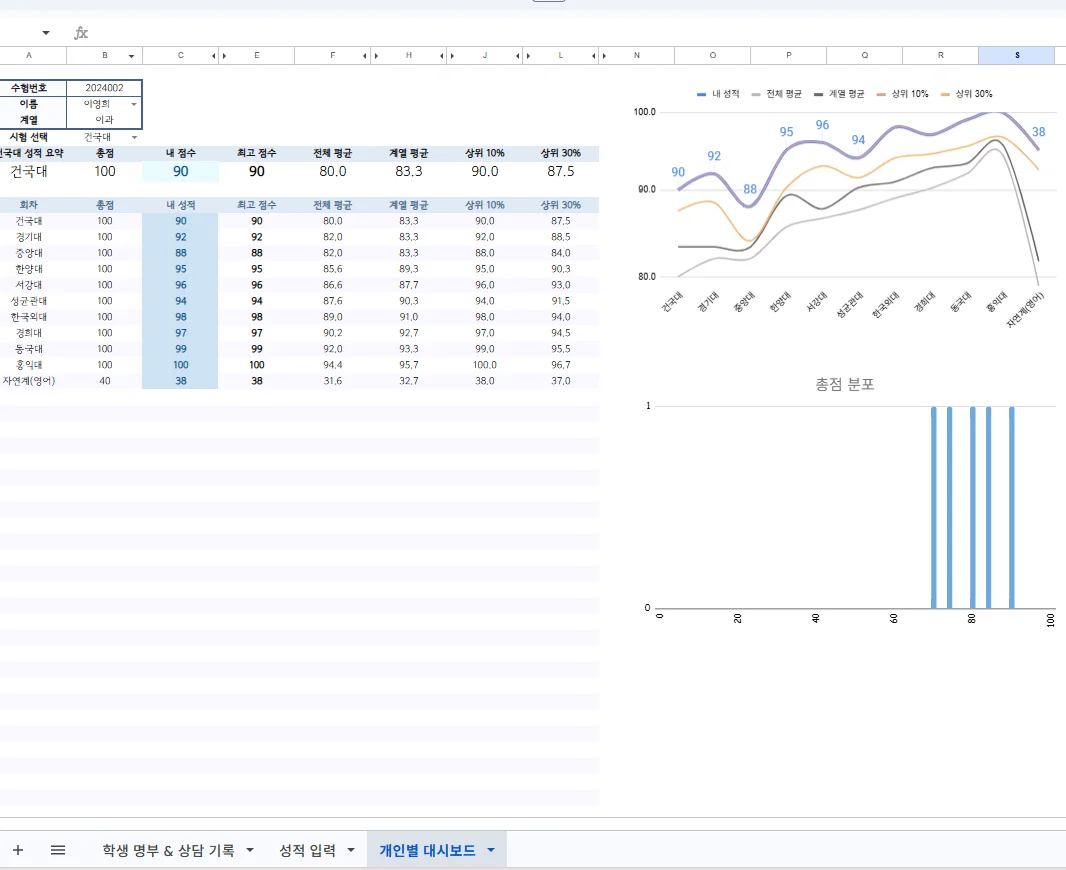The height and width of the screenshot is (870, 1066).
Task: Open 개인별 대시보드 tab menu arrow
Action: 491,850
